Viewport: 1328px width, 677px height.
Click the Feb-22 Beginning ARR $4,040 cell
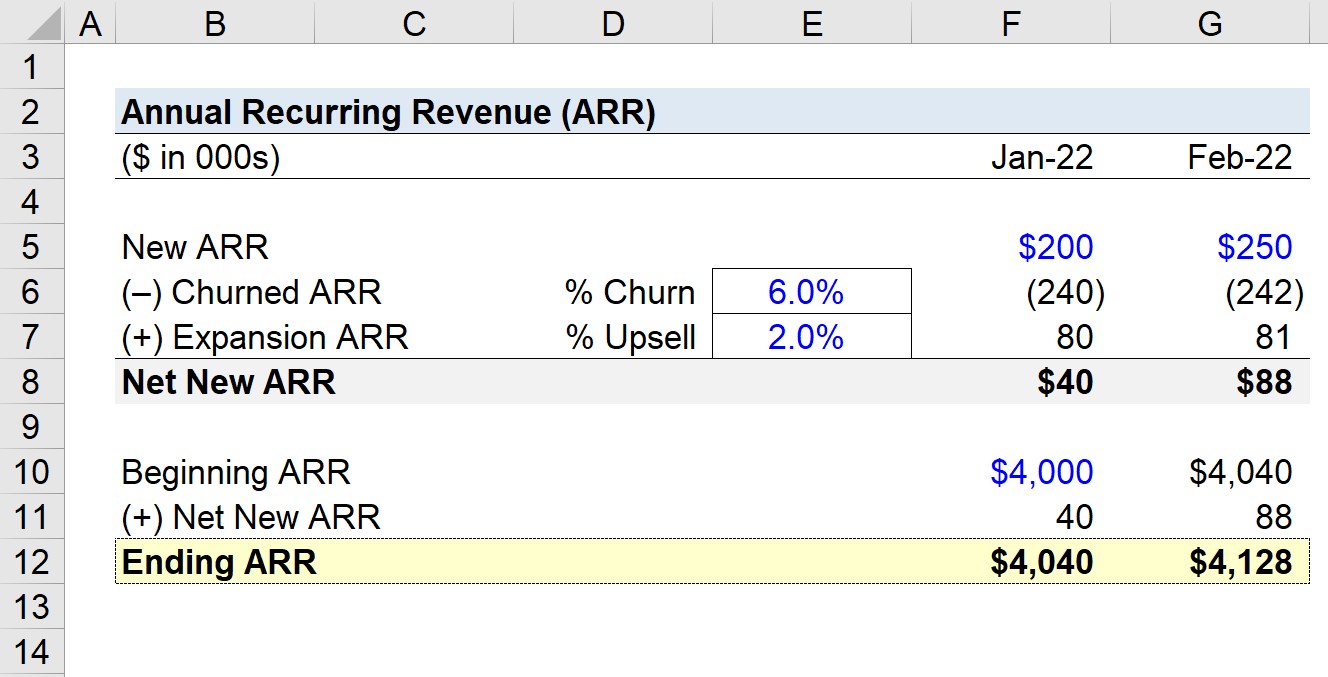(1210, 471)
